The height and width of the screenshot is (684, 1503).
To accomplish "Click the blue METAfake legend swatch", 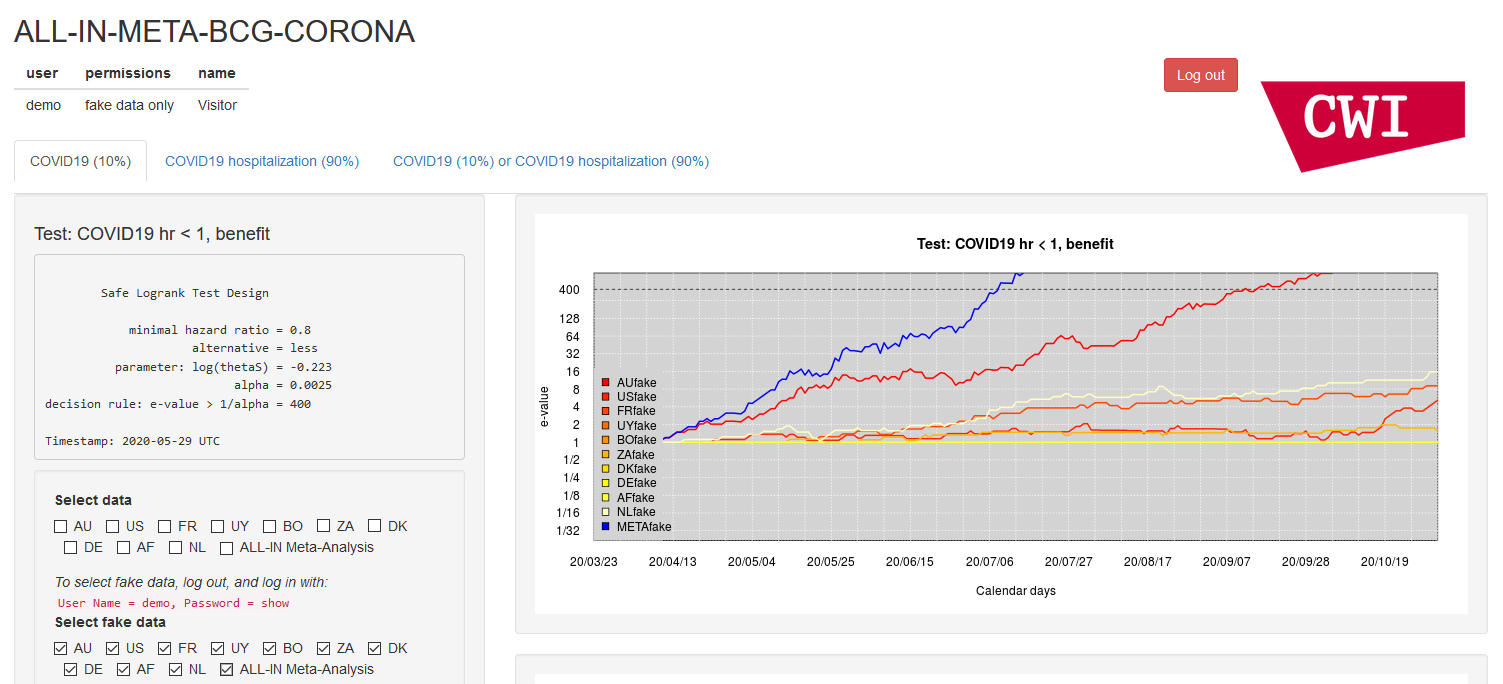I will (x=606, y=526).
